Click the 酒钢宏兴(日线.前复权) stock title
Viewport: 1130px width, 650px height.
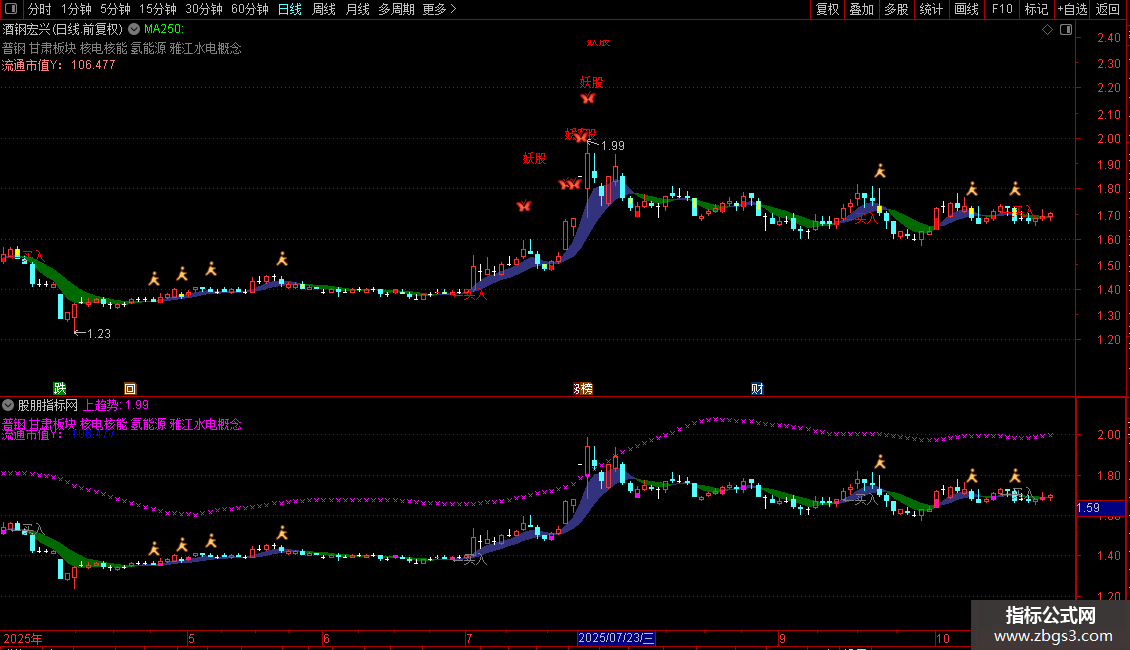tap(63, 29)
